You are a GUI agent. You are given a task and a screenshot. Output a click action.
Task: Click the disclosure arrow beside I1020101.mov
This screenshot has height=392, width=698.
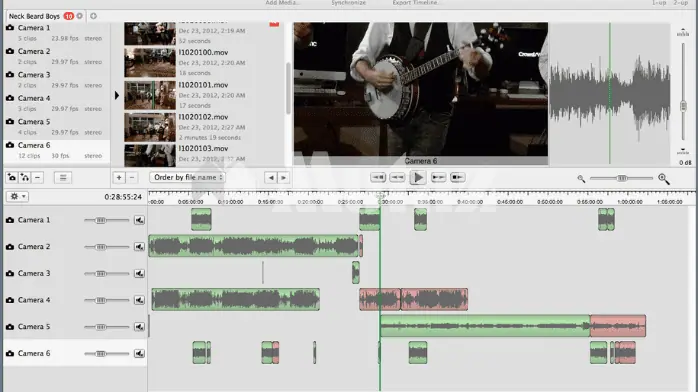(117, 95)
